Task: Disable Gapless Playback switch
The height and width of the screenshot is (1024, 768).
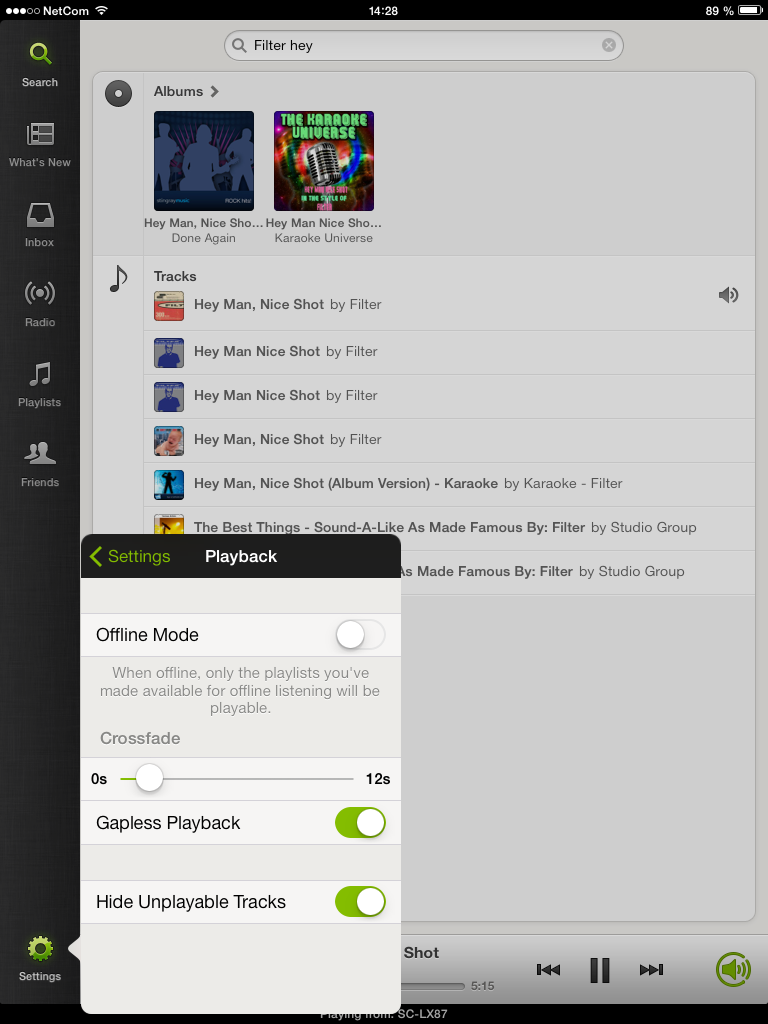Action: pyautogui.click(x=360, y=823)
